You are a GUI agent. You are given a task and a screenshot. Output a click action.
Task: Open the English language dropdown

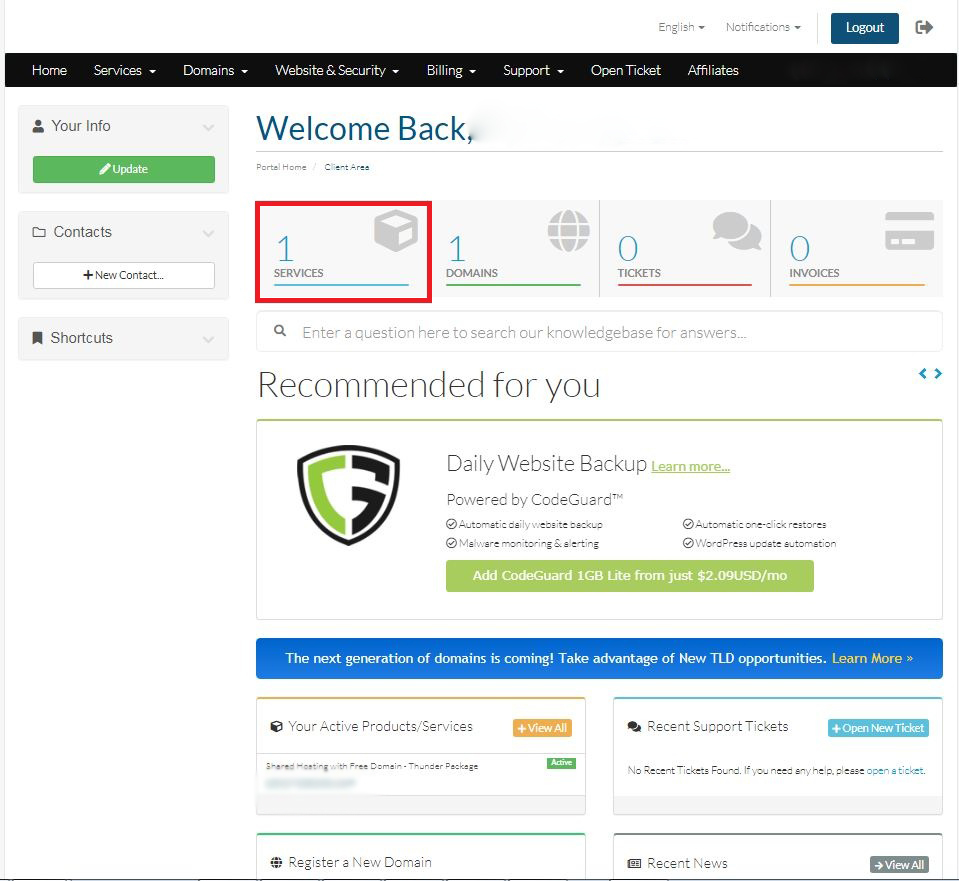tap(681, 27)
